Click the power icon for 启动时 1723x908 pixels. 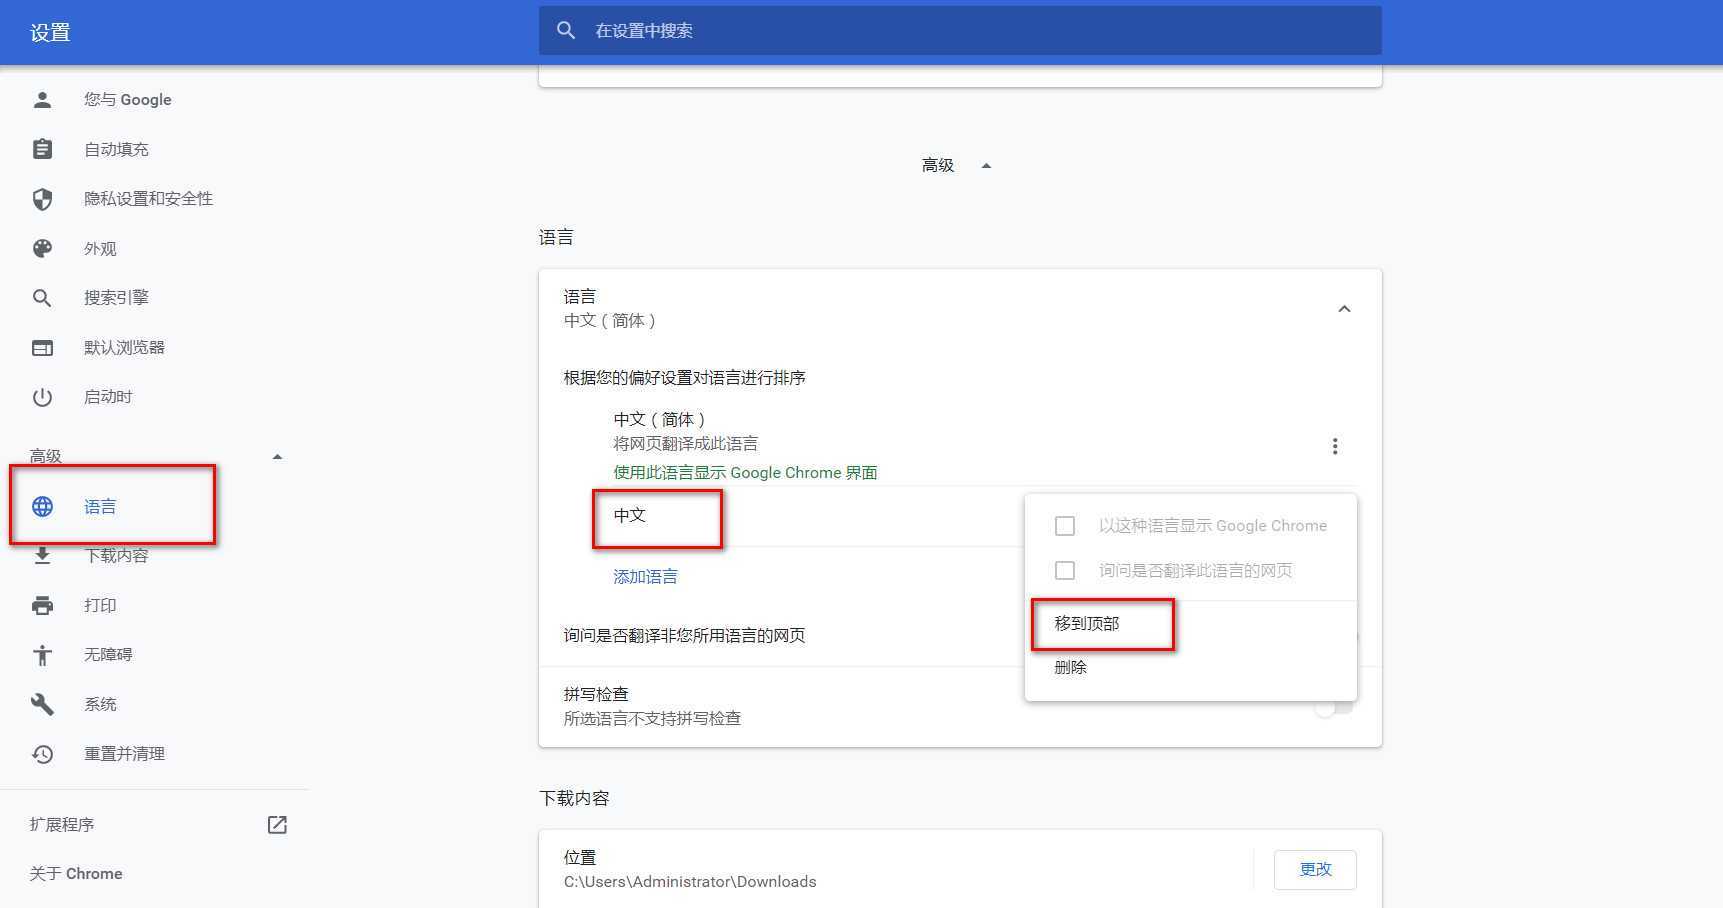pyautogui.click(x=42, y=397)
